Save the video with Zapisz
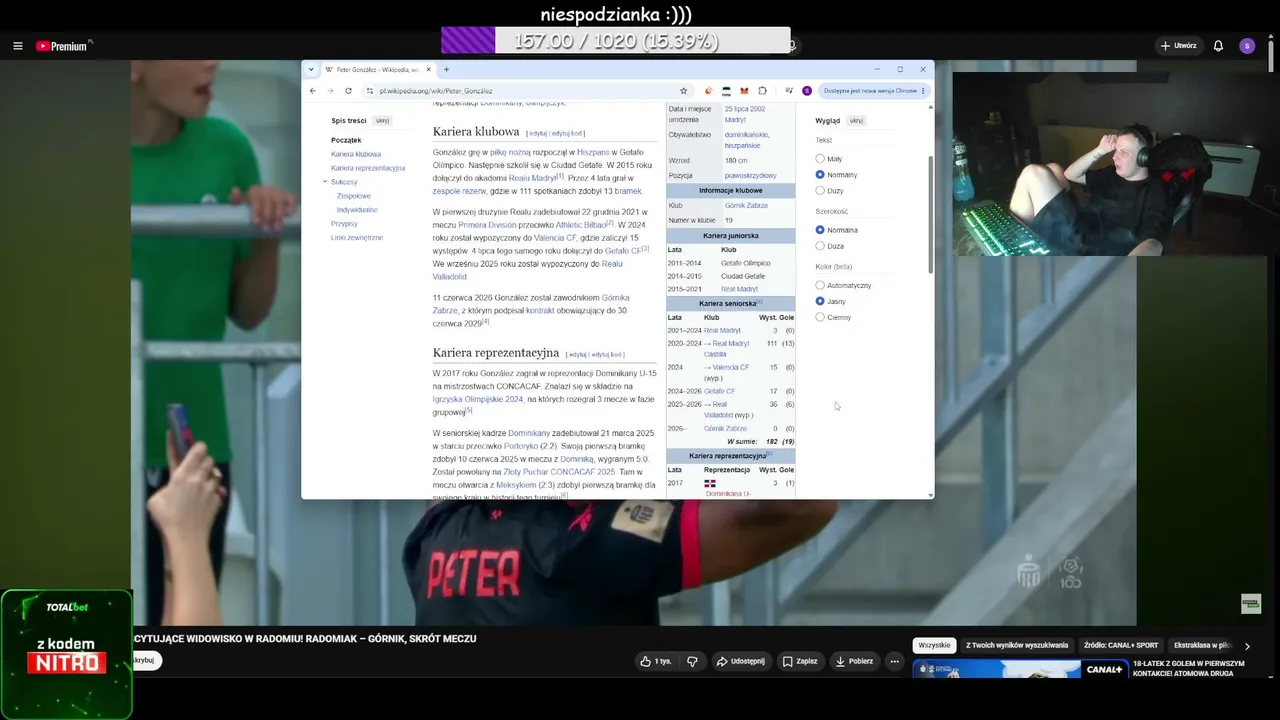 coord(800,661)
